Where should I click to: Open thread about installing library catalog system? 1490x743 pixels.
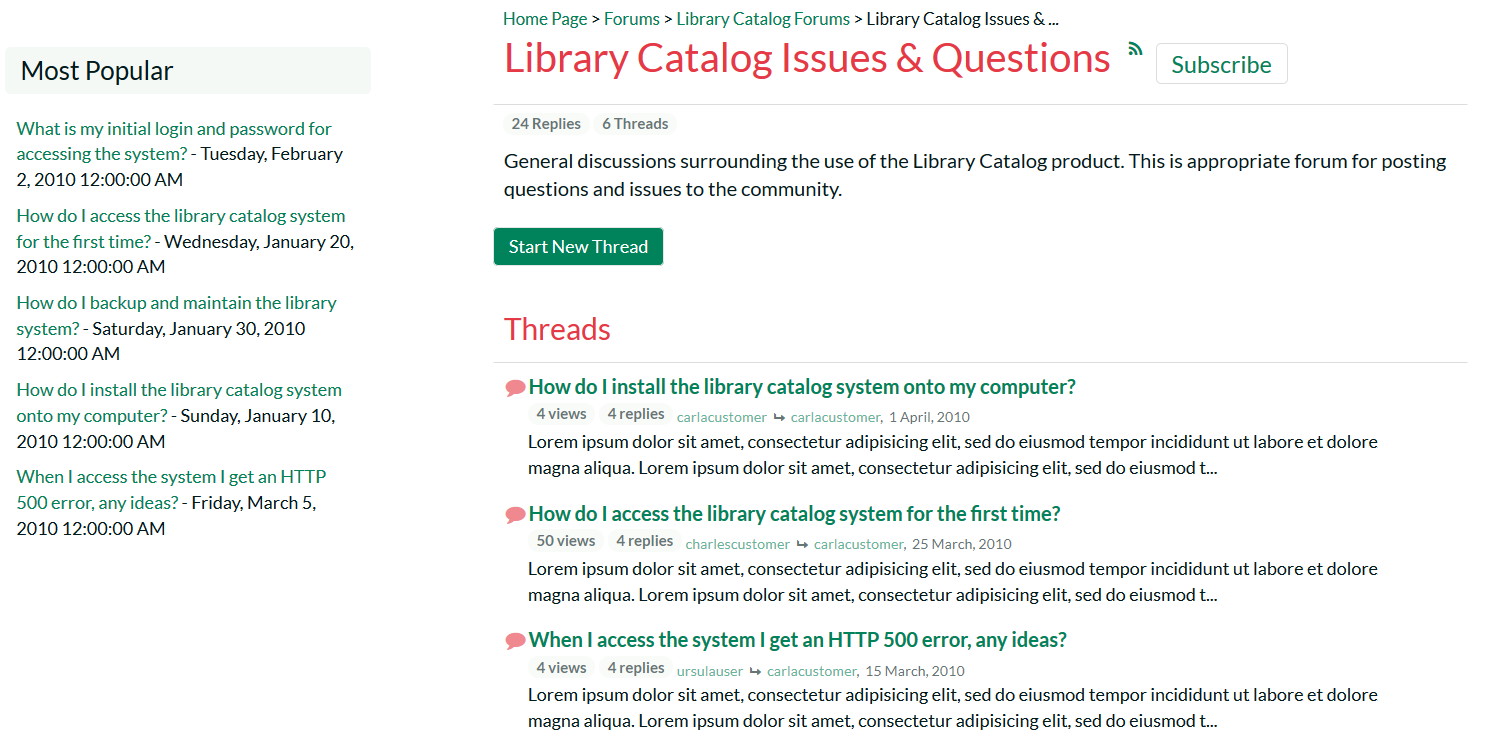coord(802,387)
